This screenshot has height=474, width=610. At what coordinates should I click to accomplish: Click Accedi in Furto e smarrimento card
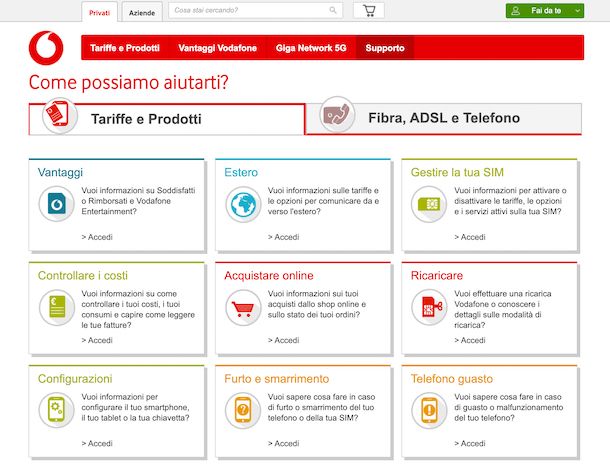tap(283, 443)
